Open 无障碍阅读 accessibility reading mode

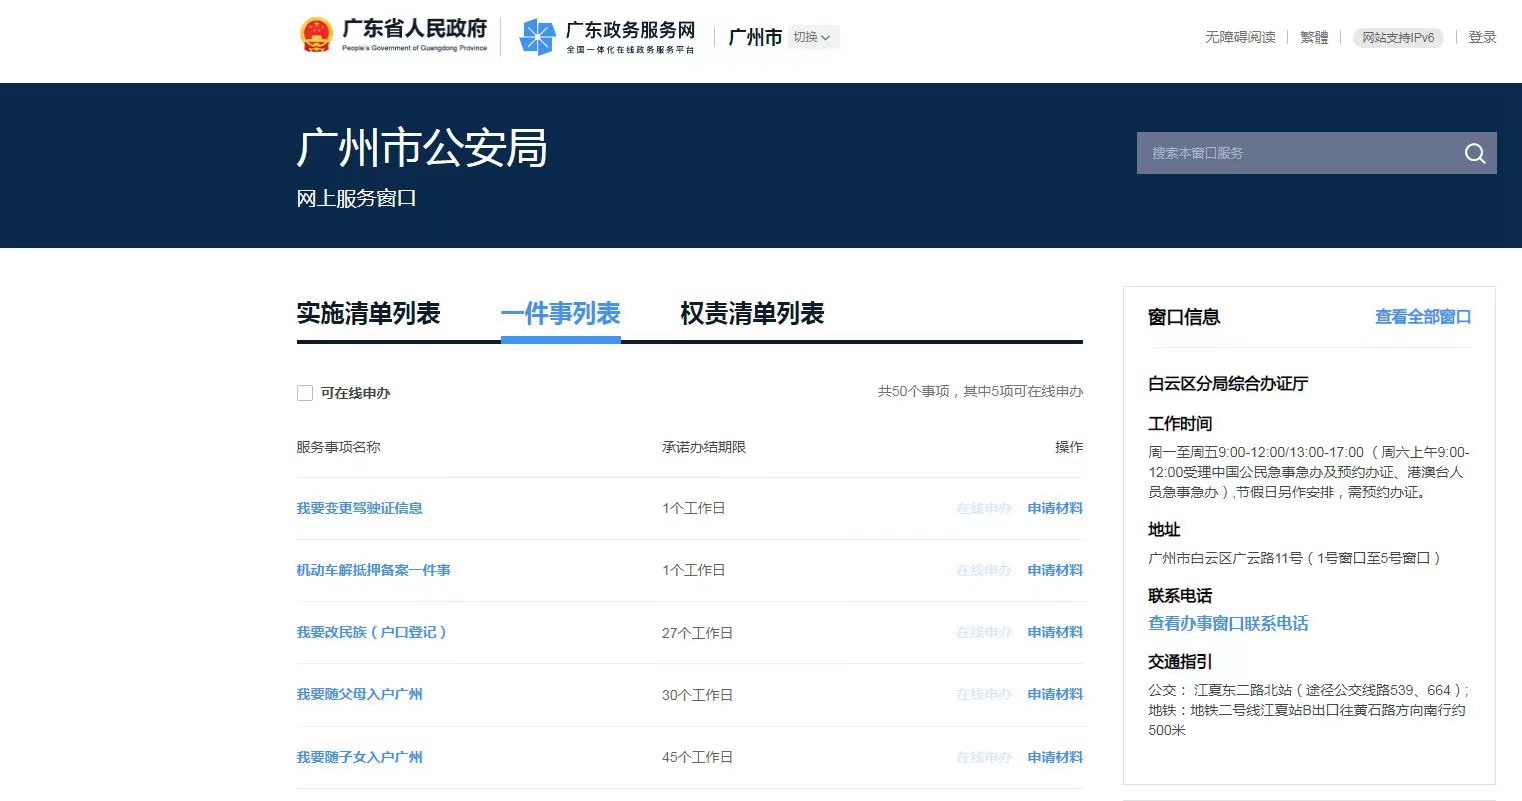tap(1240, 37)
